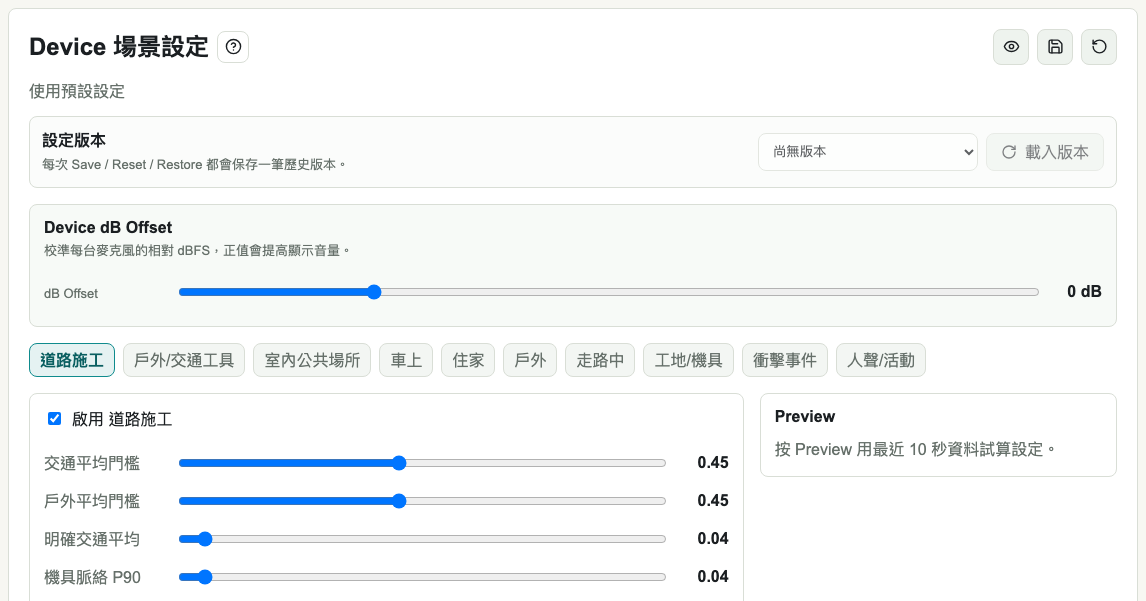Viewport: 1146px width, 601px height.
Task: Toggle the 啟用 道路施工 checkbox
Action: [54, 418]
